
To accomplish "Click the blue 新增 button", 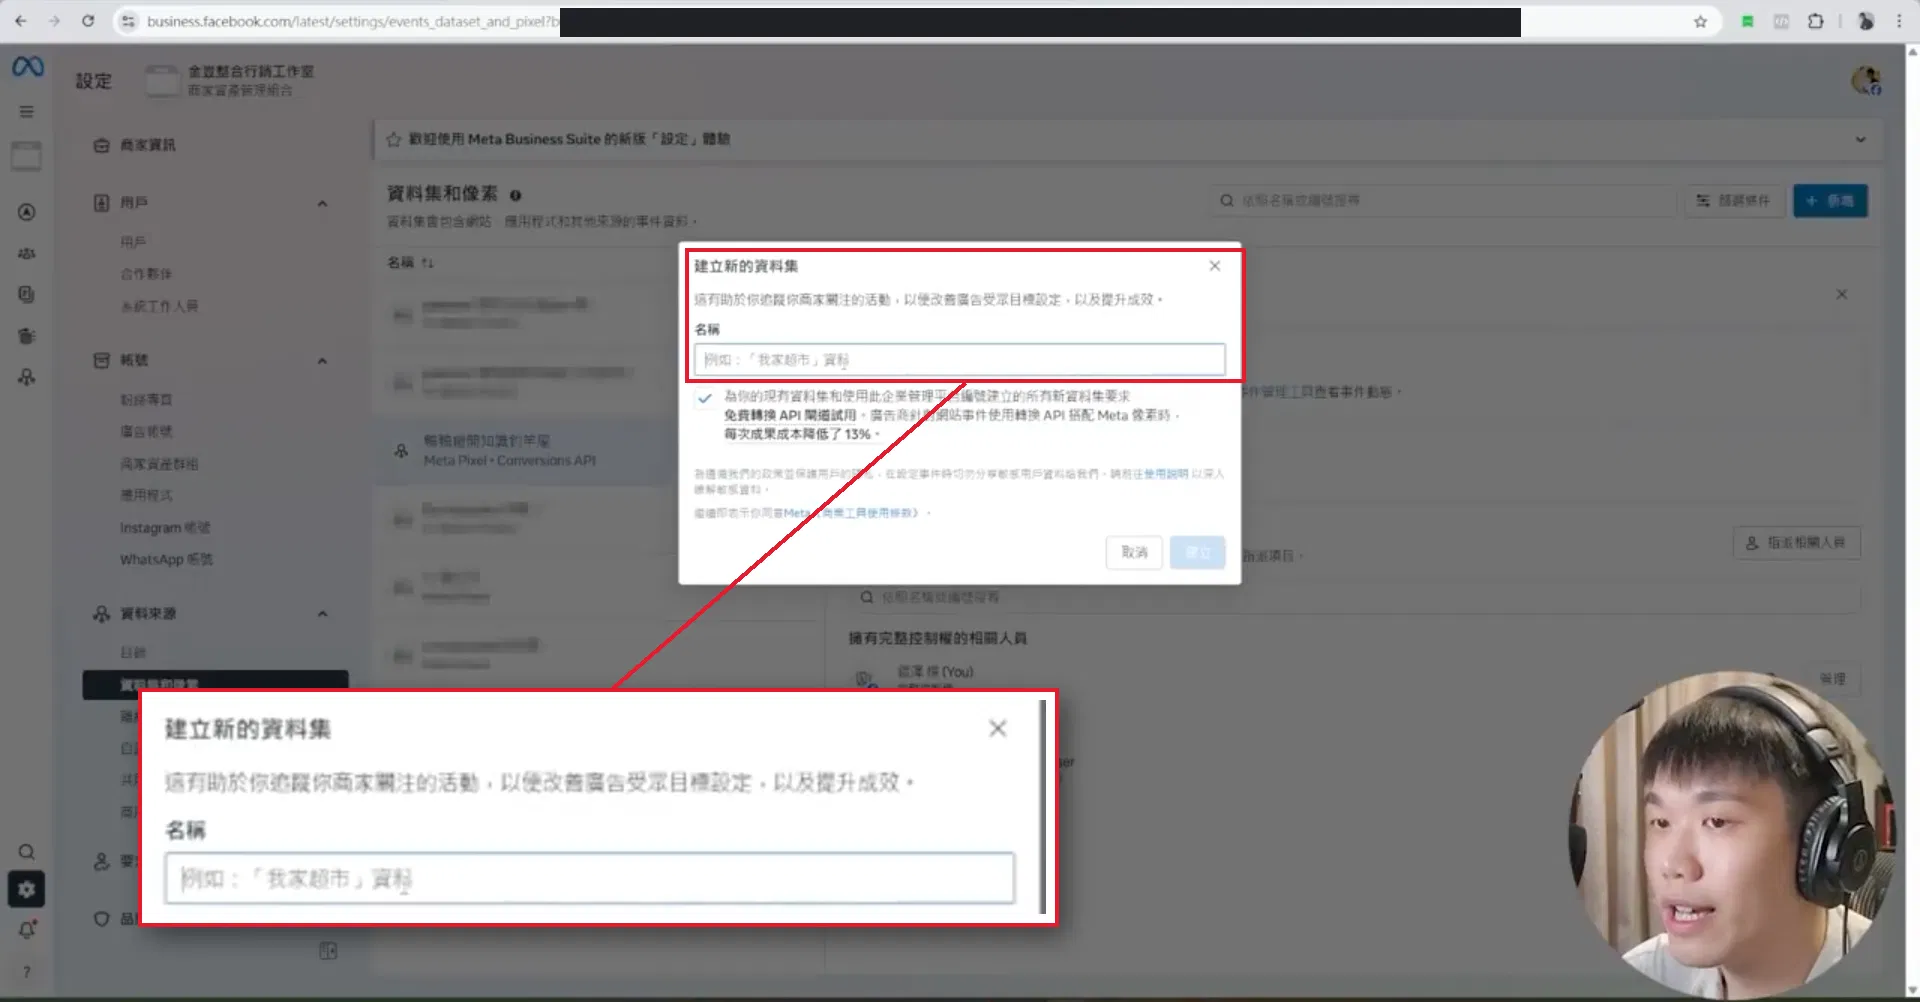I will pyautogui.click(x=1830, y=201).
